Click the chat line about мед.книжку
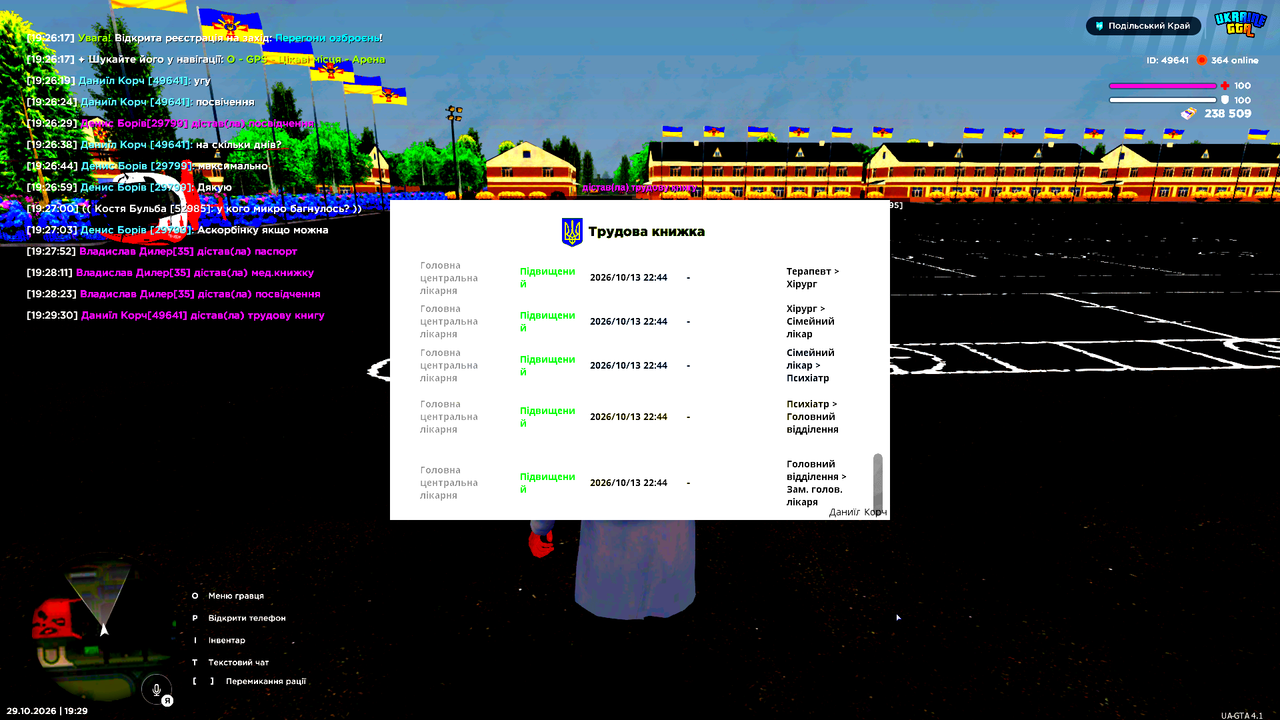This screenshot has height=720, width=1280. coord(170,272)
